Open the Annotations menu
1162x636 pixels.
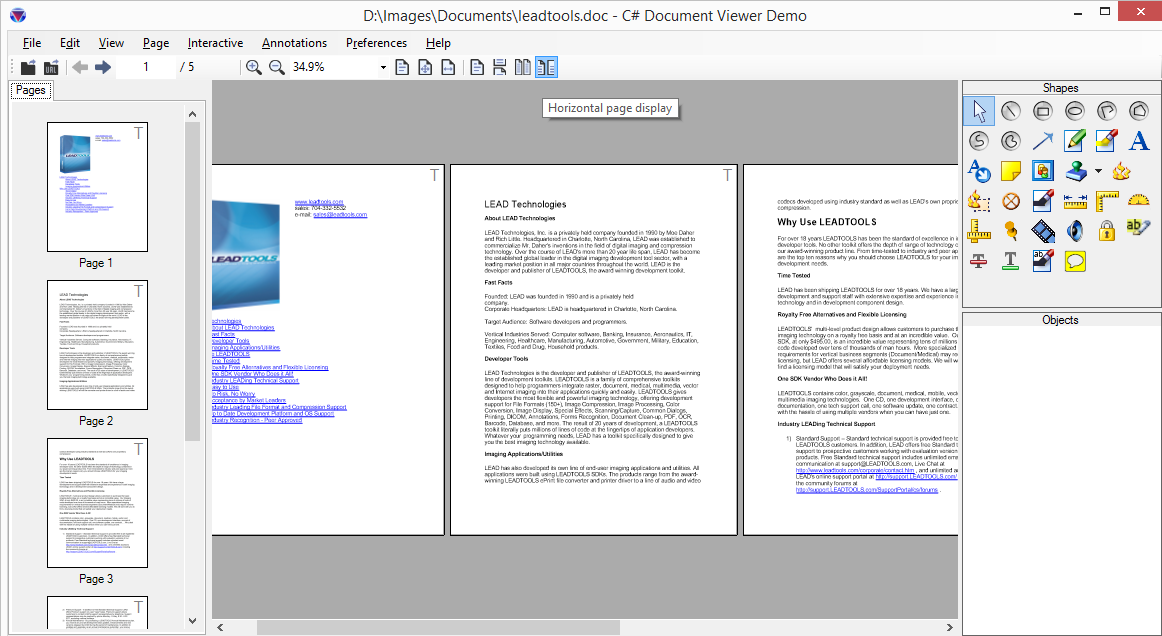coord(294,43)
